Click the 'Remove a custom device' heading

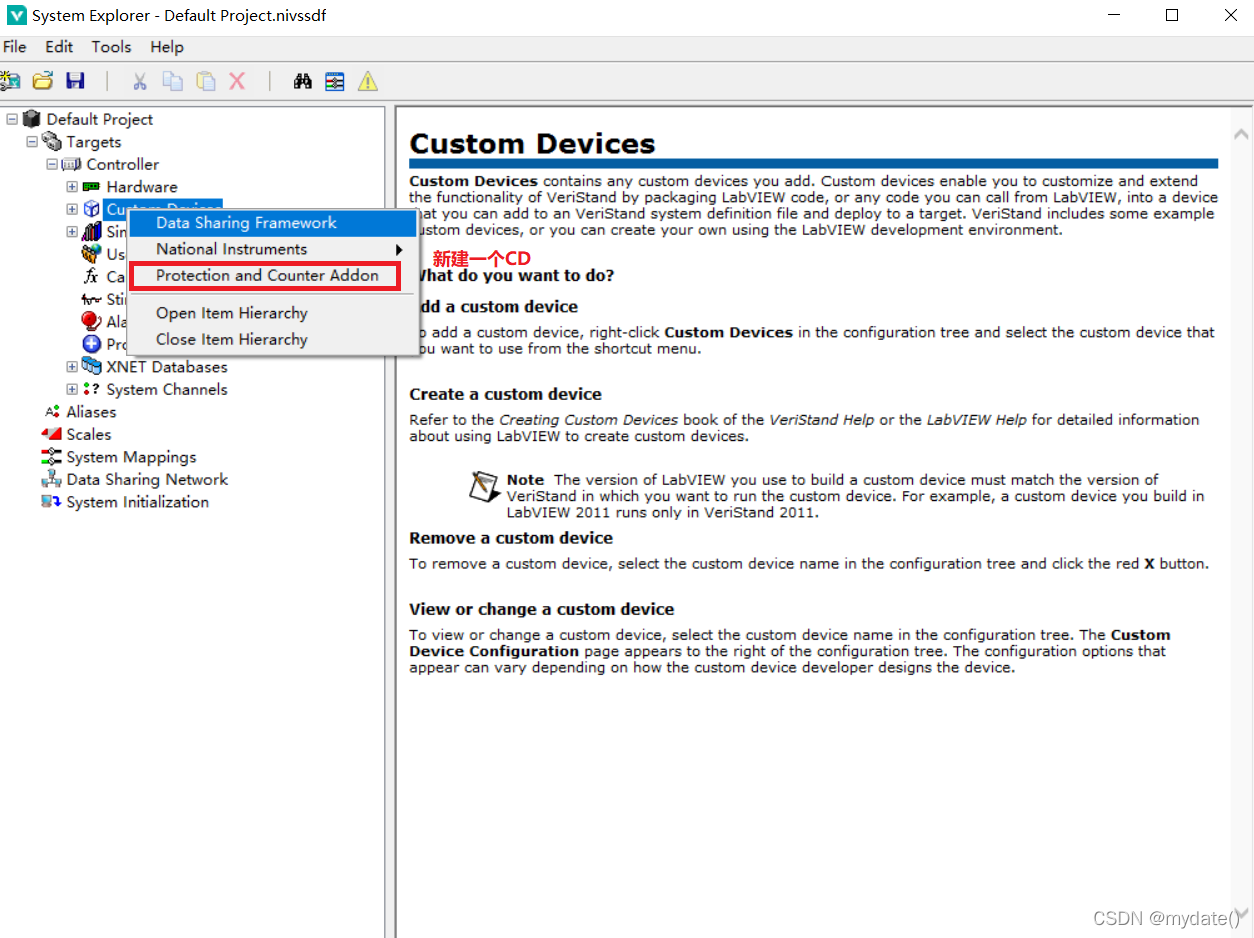click(x=511, y=538)
